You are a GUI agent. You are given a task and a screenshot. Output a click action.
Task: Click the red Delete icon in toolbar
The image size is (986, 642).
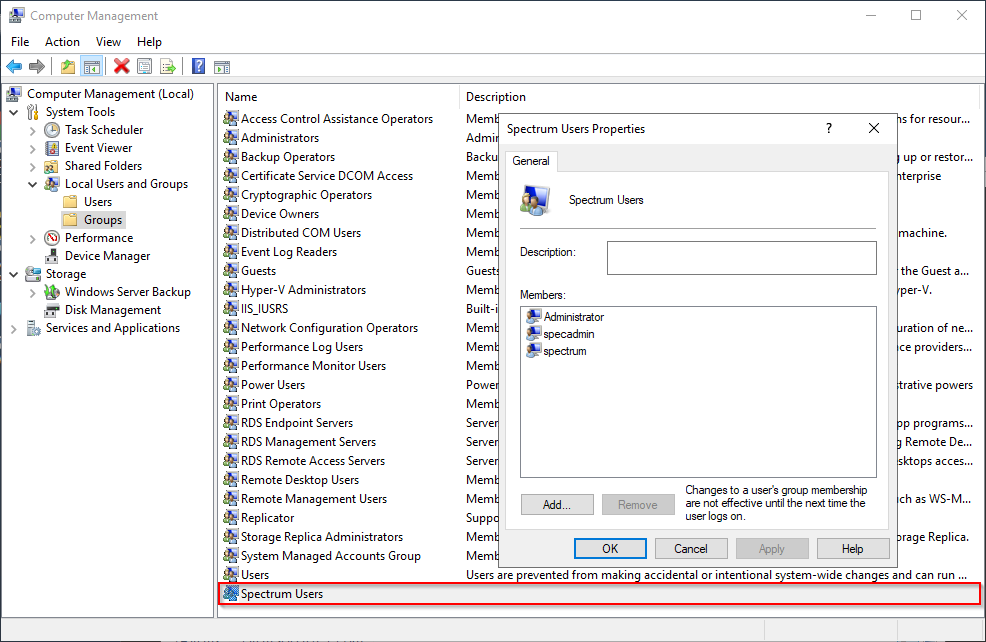pos(121,67)
